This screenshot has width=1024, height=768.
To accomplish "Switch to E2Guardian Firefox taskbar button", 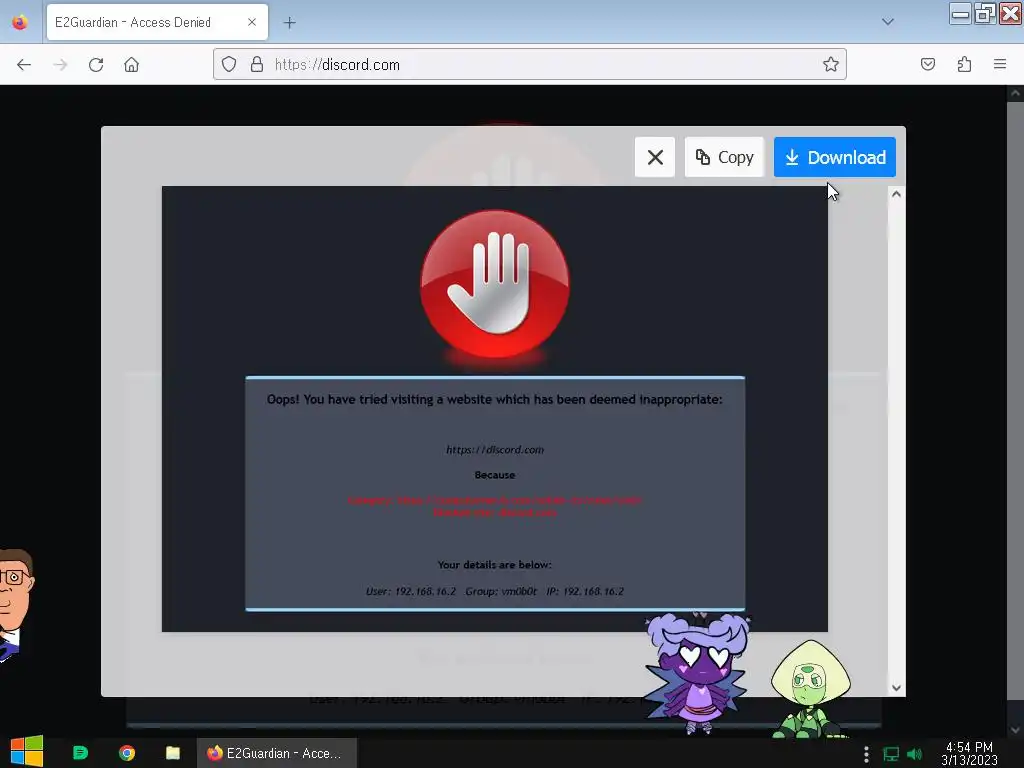I will pyautogui.click(x=276, y=753).
